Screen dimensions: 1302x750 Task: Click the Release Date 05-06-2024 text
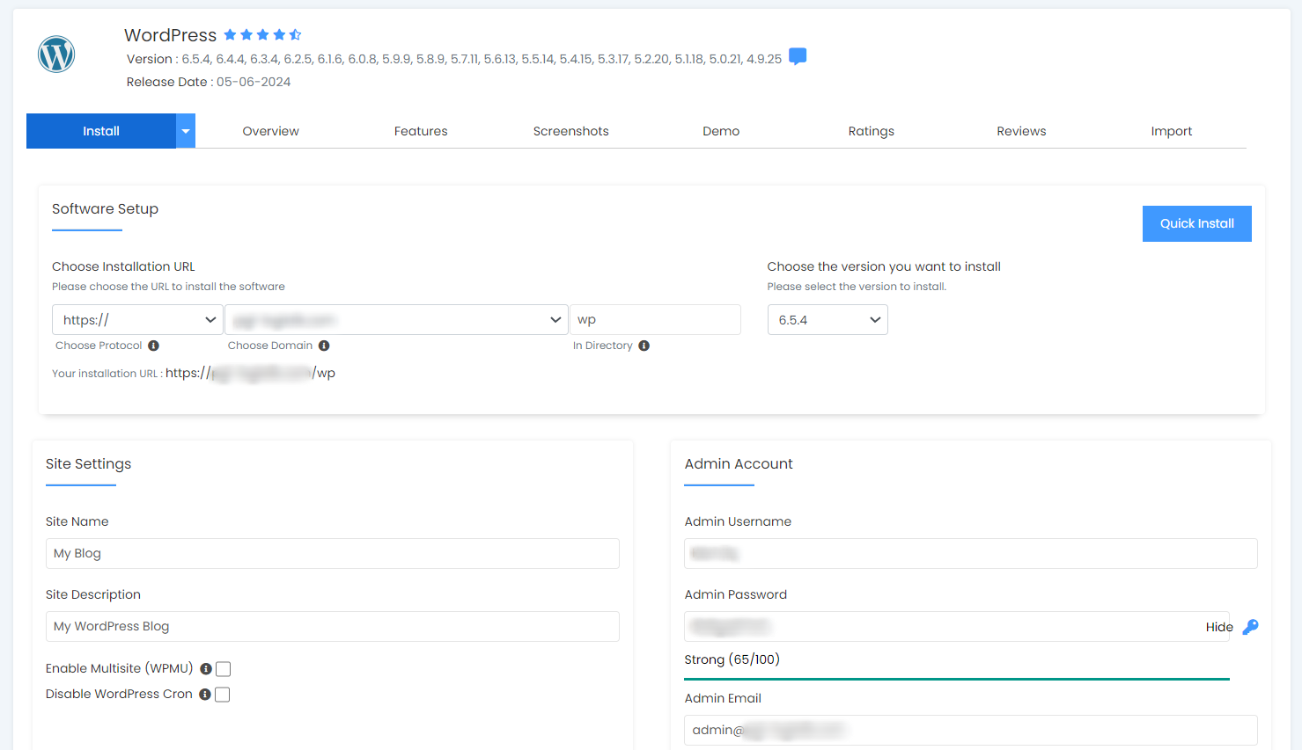[x=208, y=82]
